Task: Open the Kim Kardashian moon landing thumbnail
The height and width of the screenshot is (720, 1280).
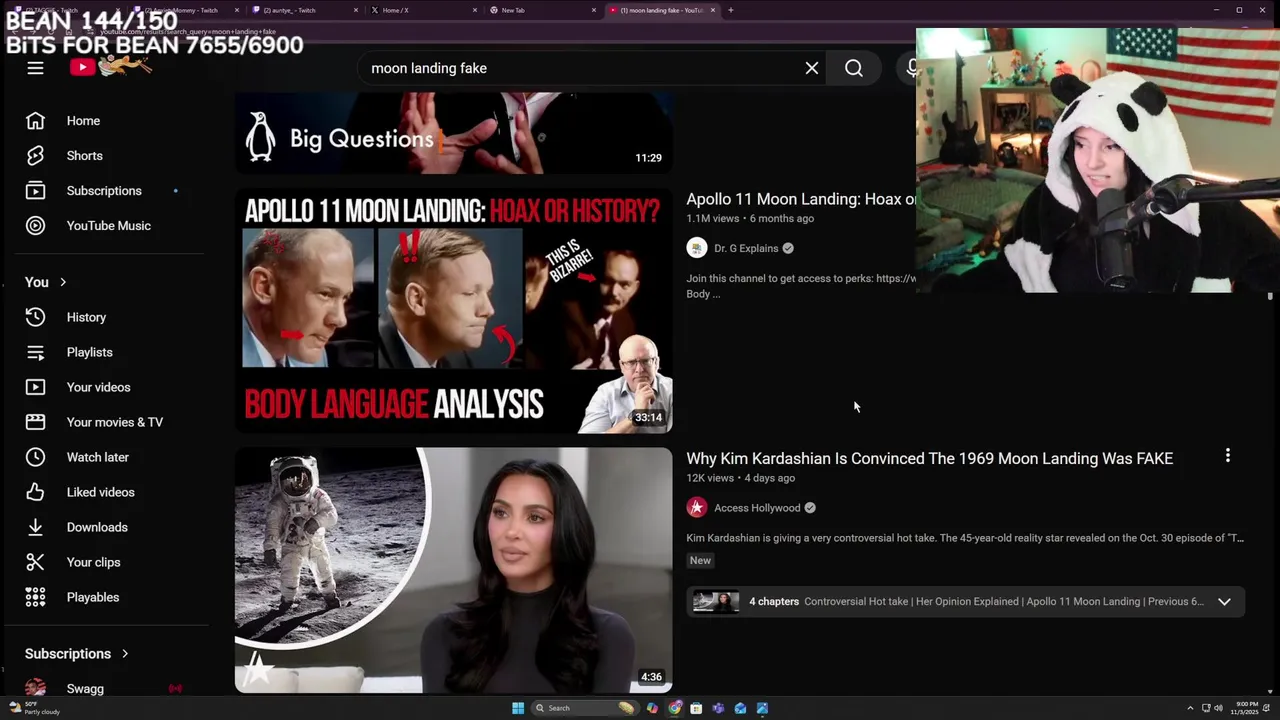Action: pyautogui.click(x=454, y=570)
